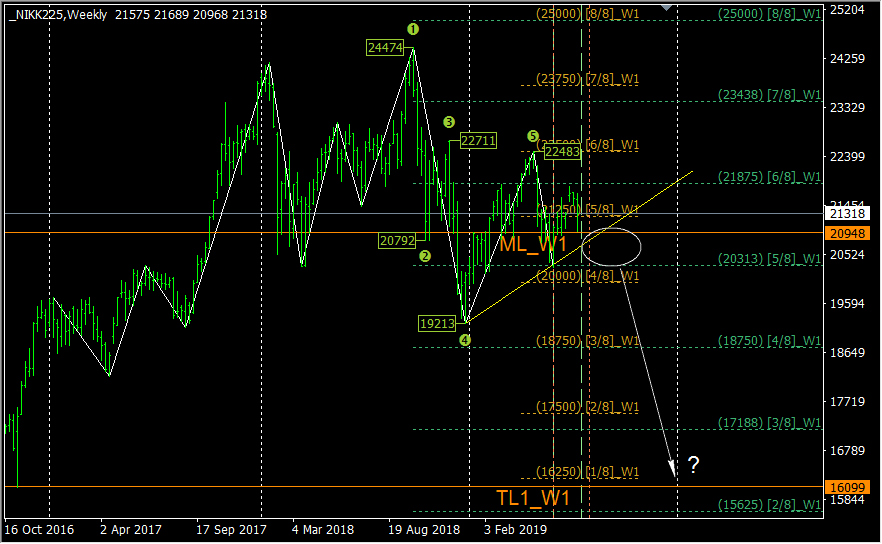Click the (23438) [7/8]_W1 level label
The height and width of the screenshot is (544, 882).
coord(770,95)
